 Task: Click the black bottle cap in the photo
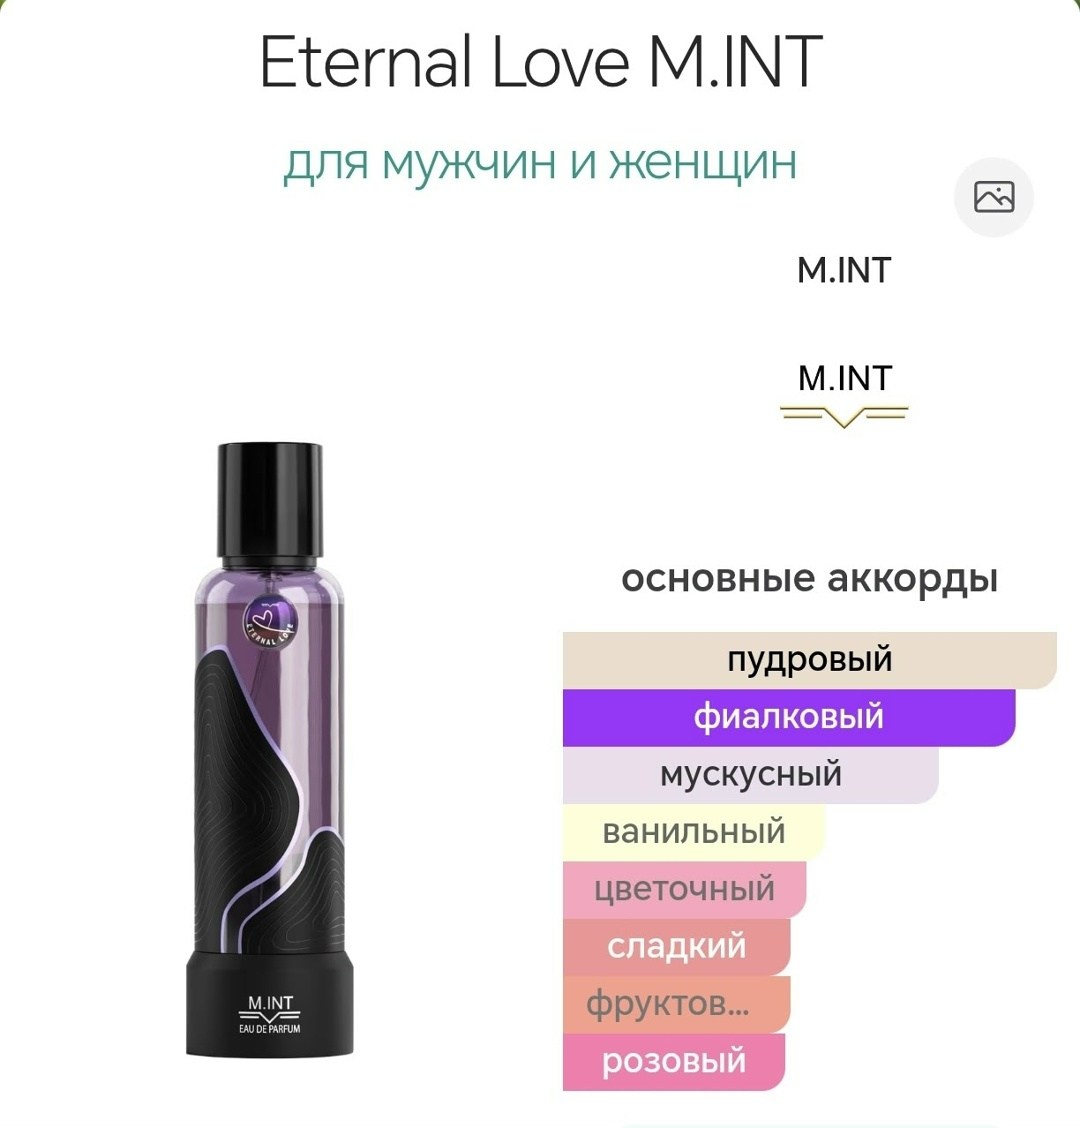pyautogui.click(x=270, y=501)
